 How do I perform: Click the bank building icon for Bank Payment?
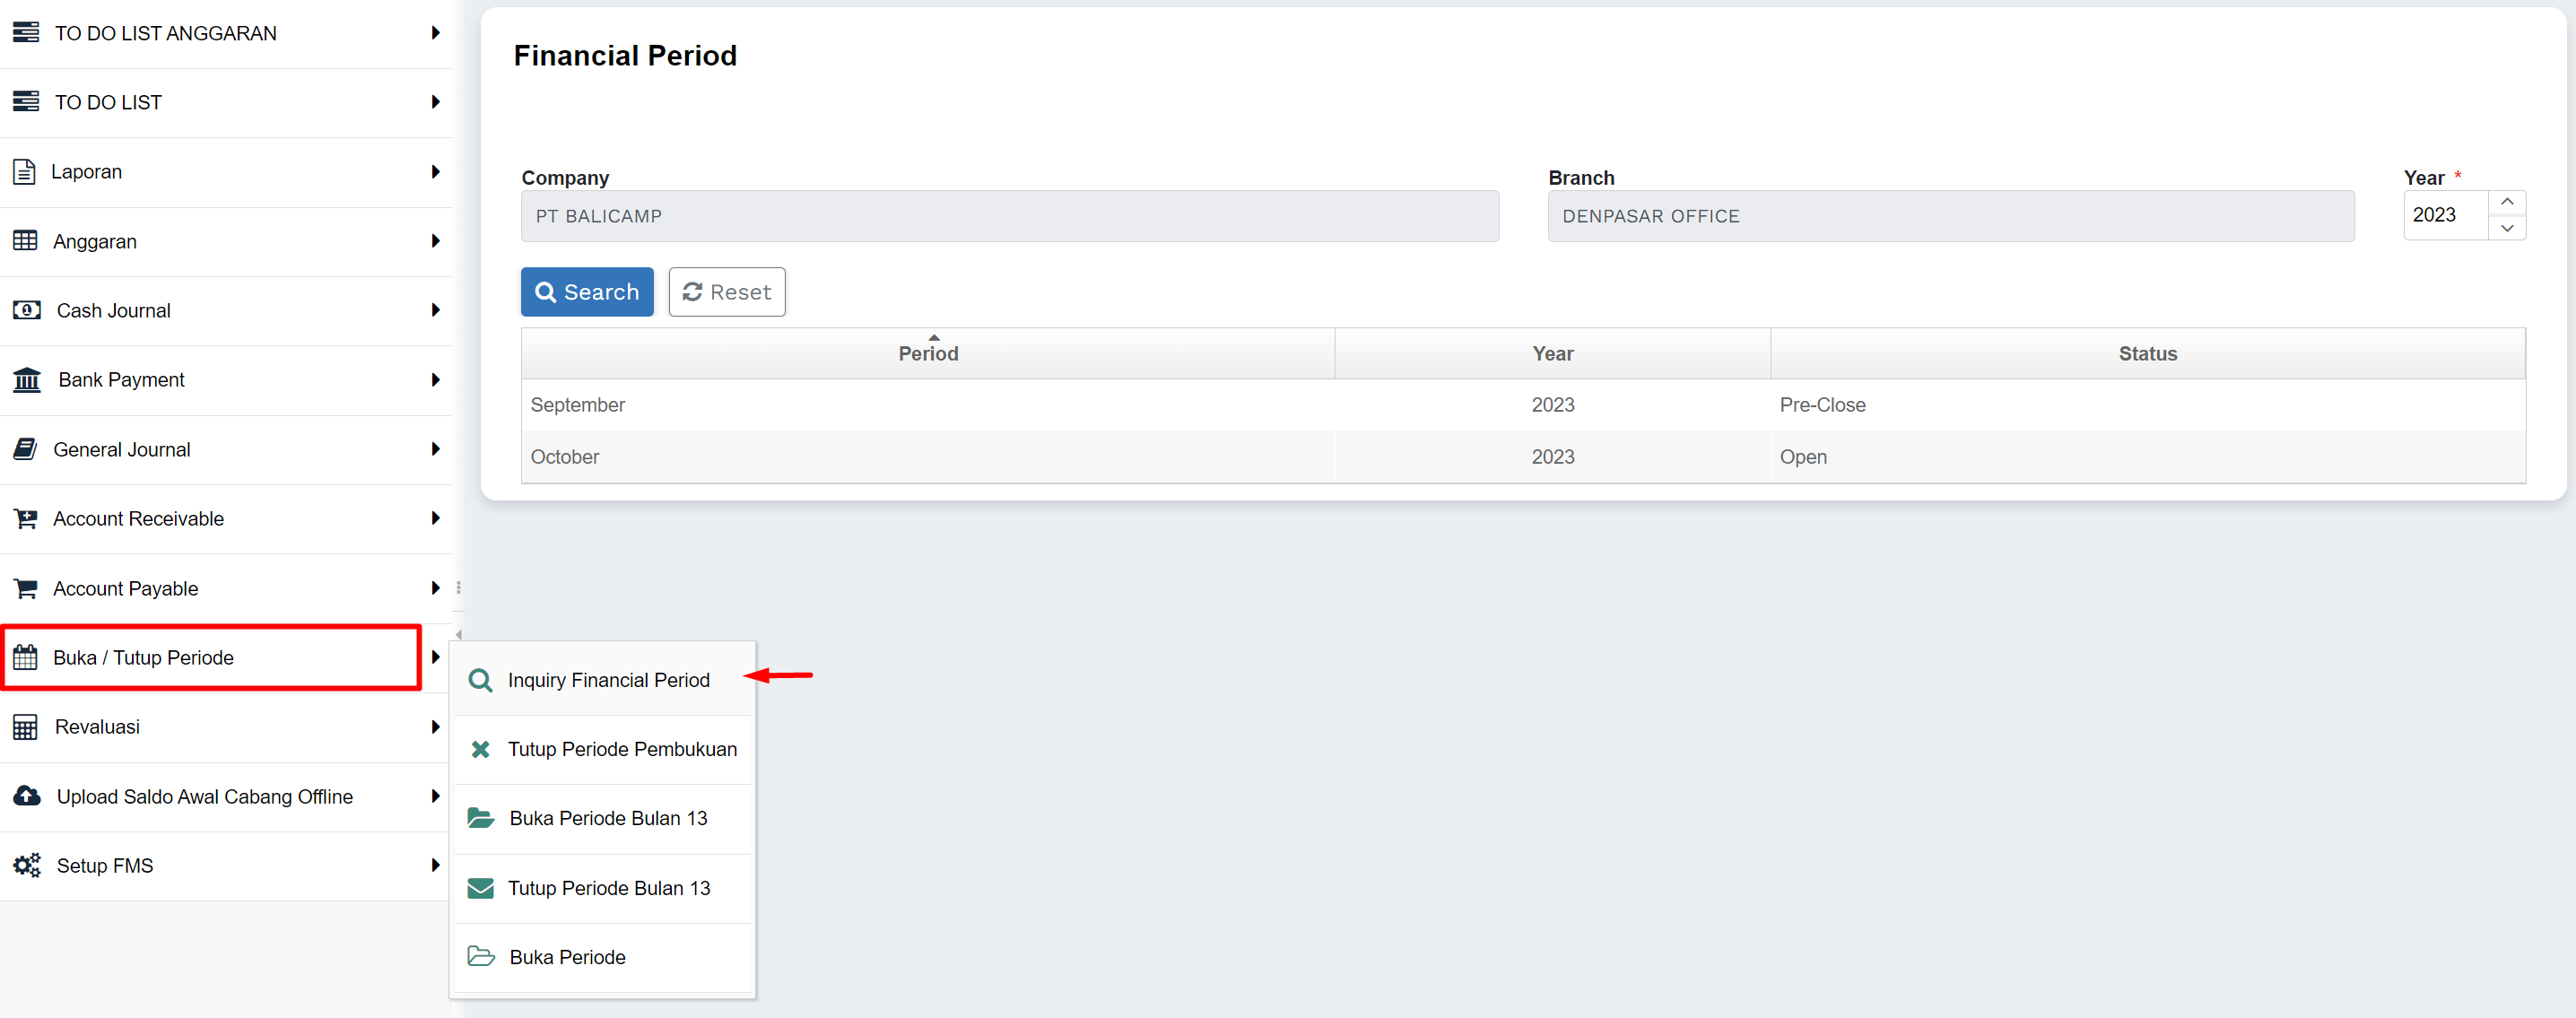tap(27, 380)
